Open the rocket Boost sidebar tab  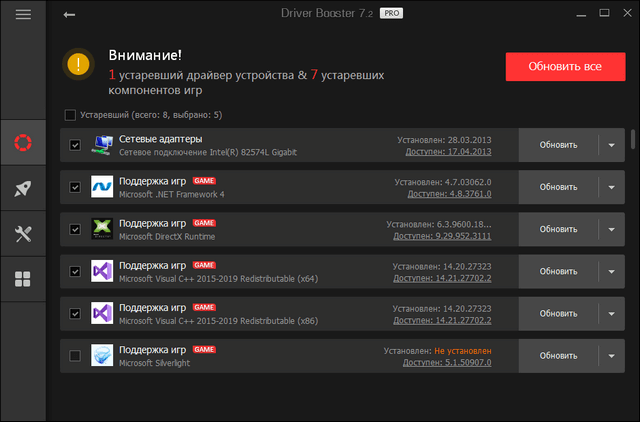pos(23,188)
